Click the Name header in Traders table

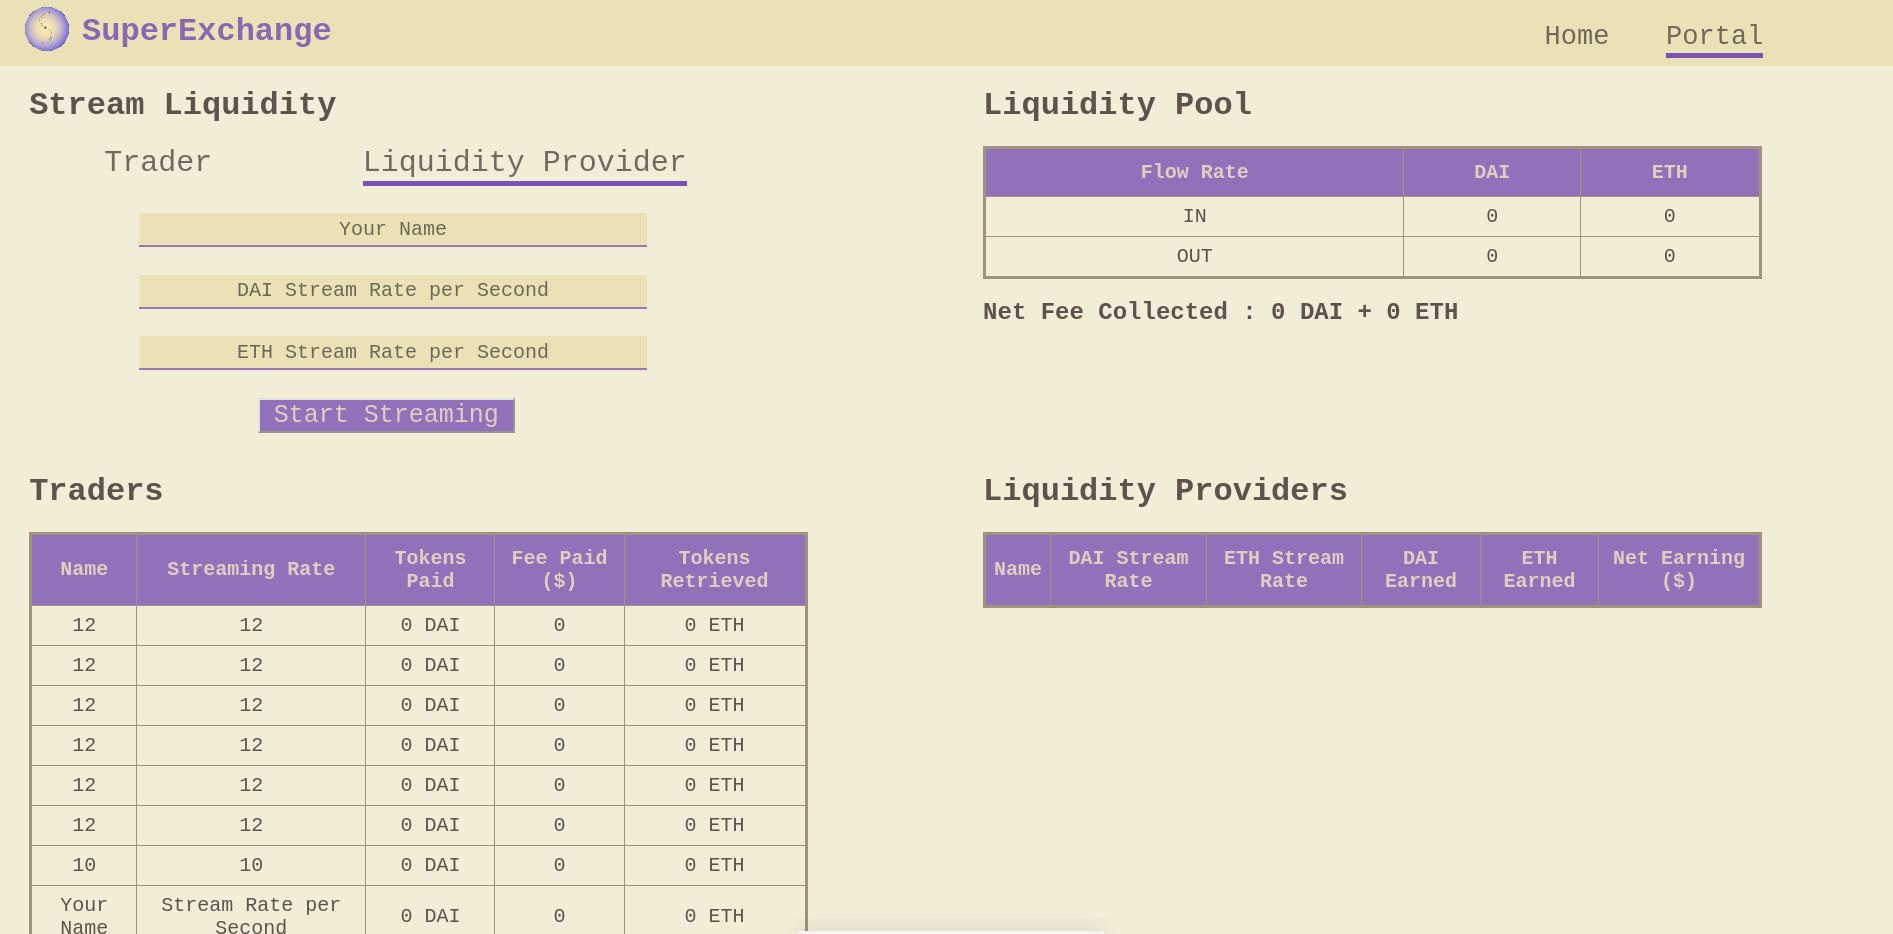pyautogui.click(x=84, y=569)
